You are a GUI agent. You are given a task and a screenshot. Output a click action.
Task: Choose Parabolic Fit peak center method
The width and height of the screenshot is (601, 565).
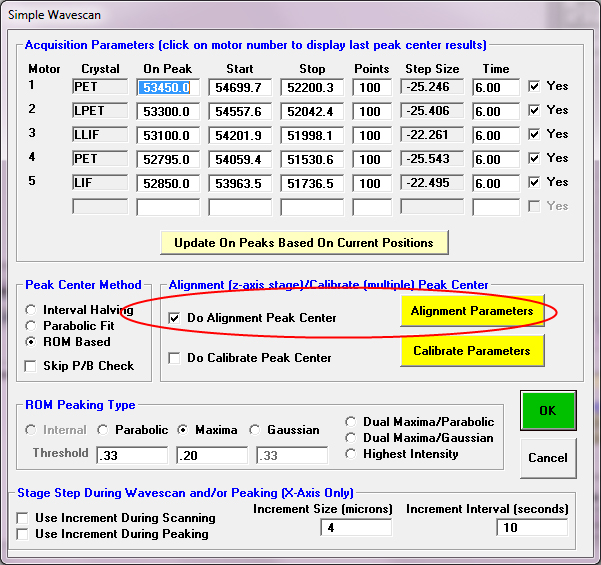click(32, 326)
